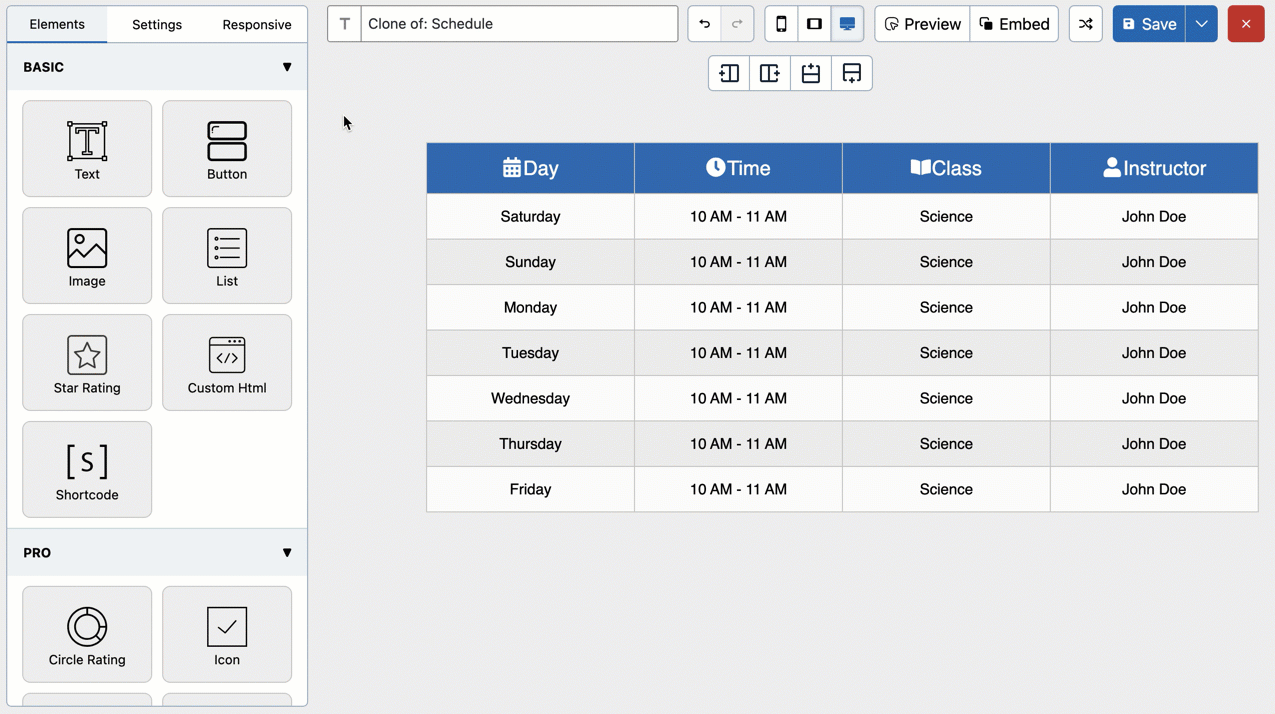
Task: Insert the Shortcode element
Action: [87, 470]
